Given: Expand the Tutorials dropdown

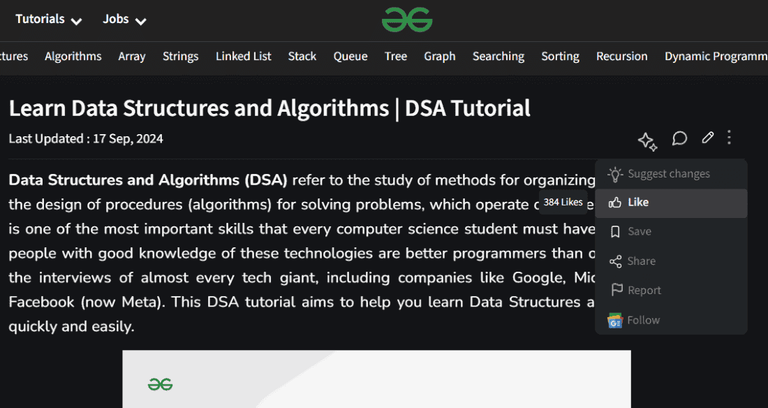Looking at the screenshot, I should [x=48, y=20].
